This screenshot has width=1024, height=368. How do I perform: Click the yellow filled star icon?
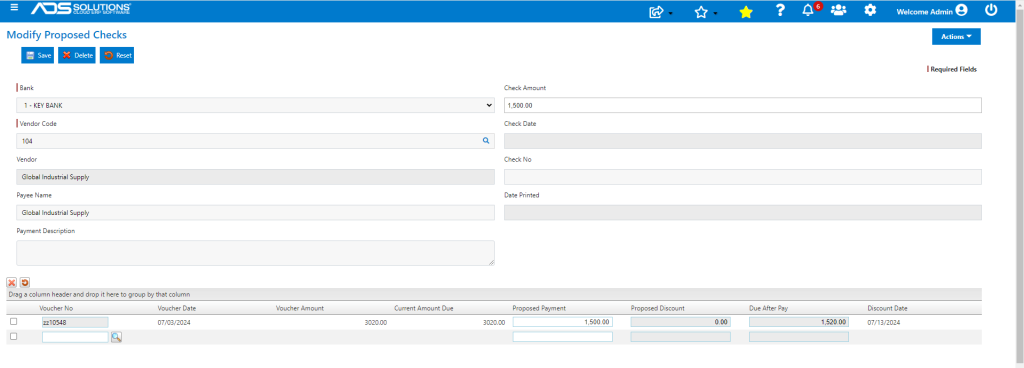click(746, 11)
